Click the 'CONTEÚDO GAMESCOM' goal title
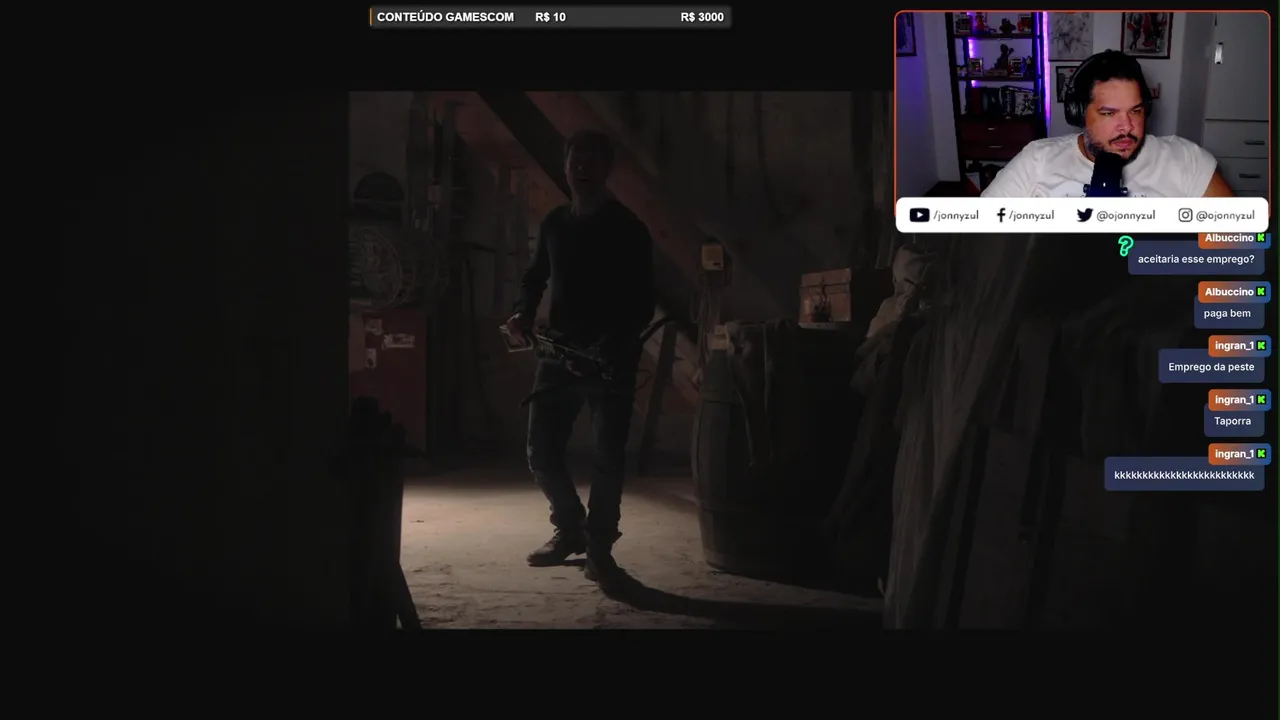 coord(445,17)
